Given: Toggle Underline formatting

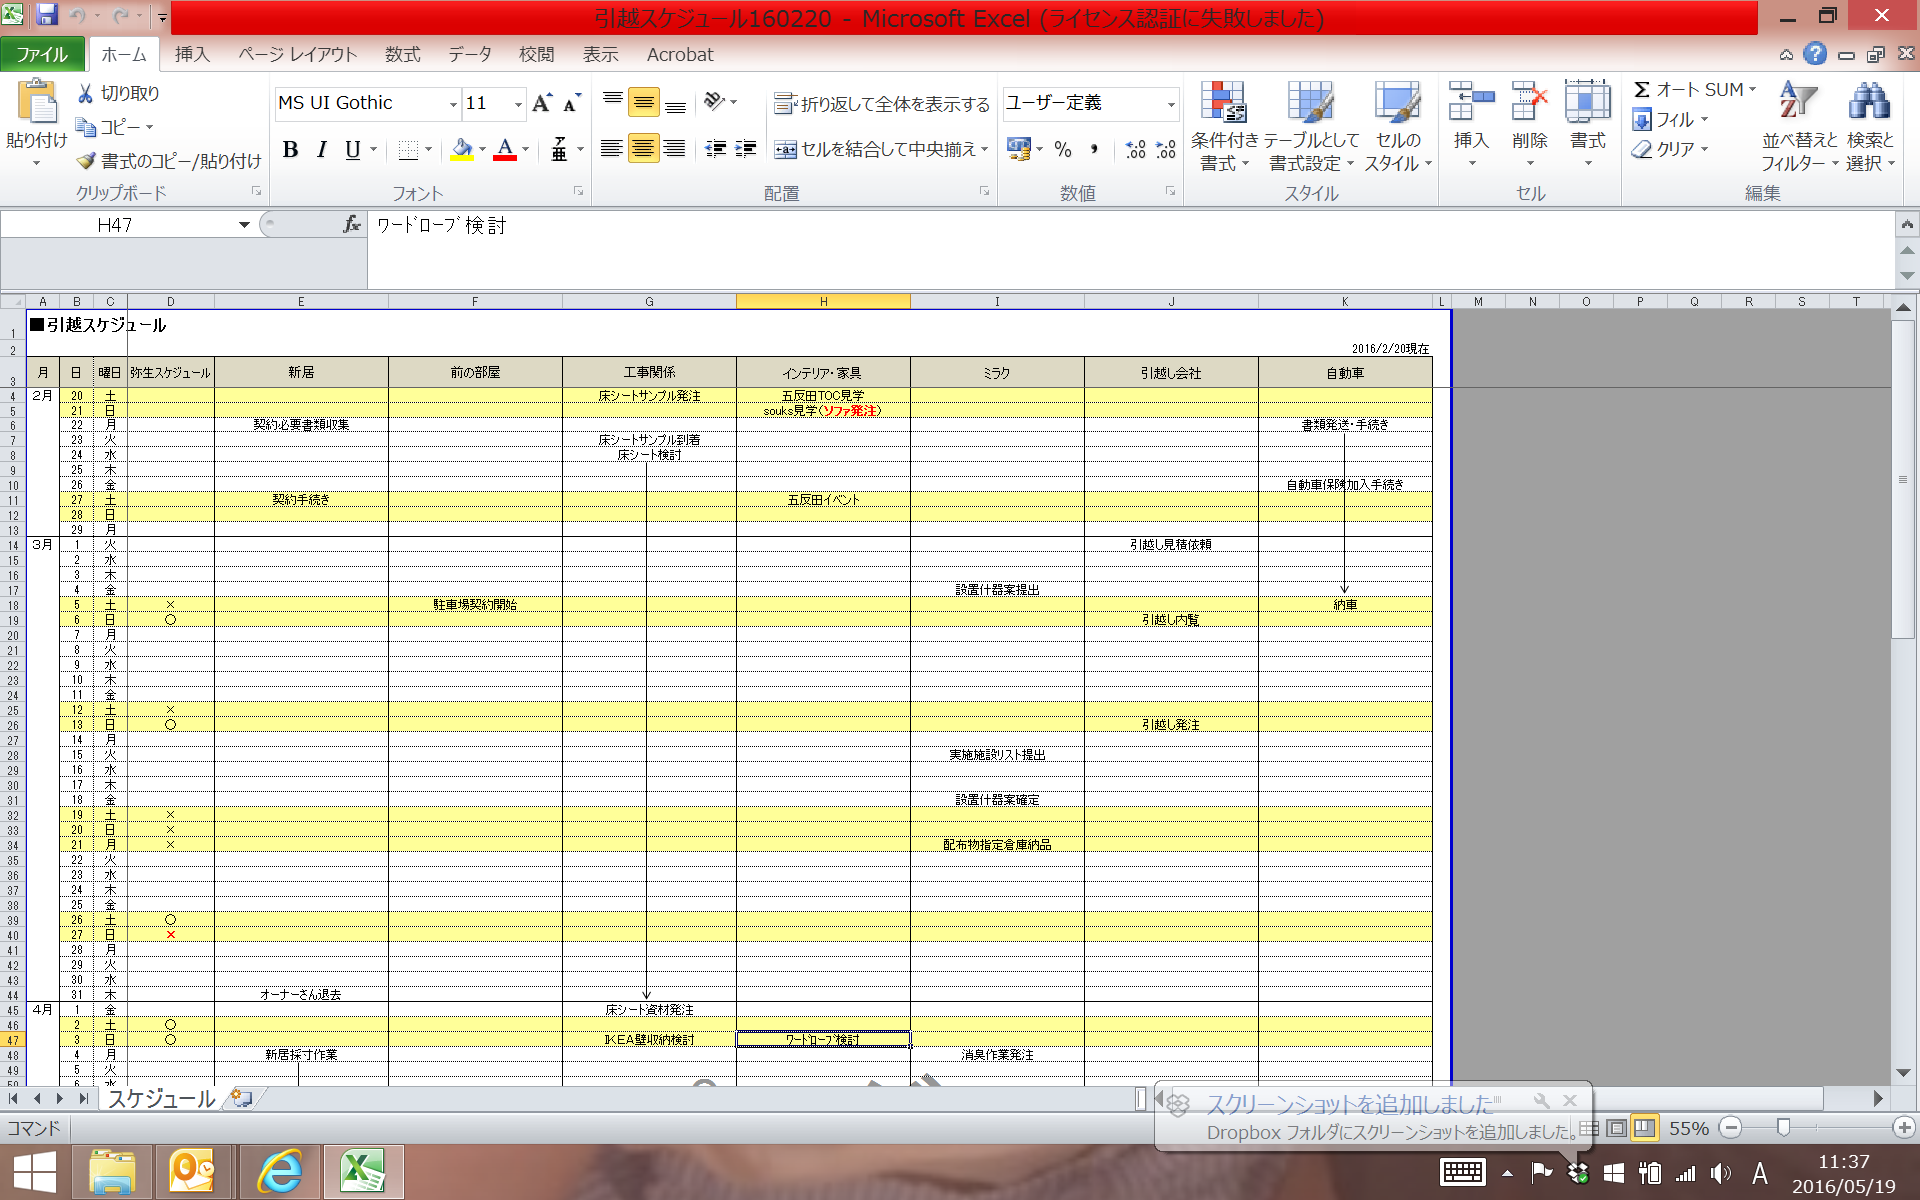Looking at the screenshot, I should 352,150.
